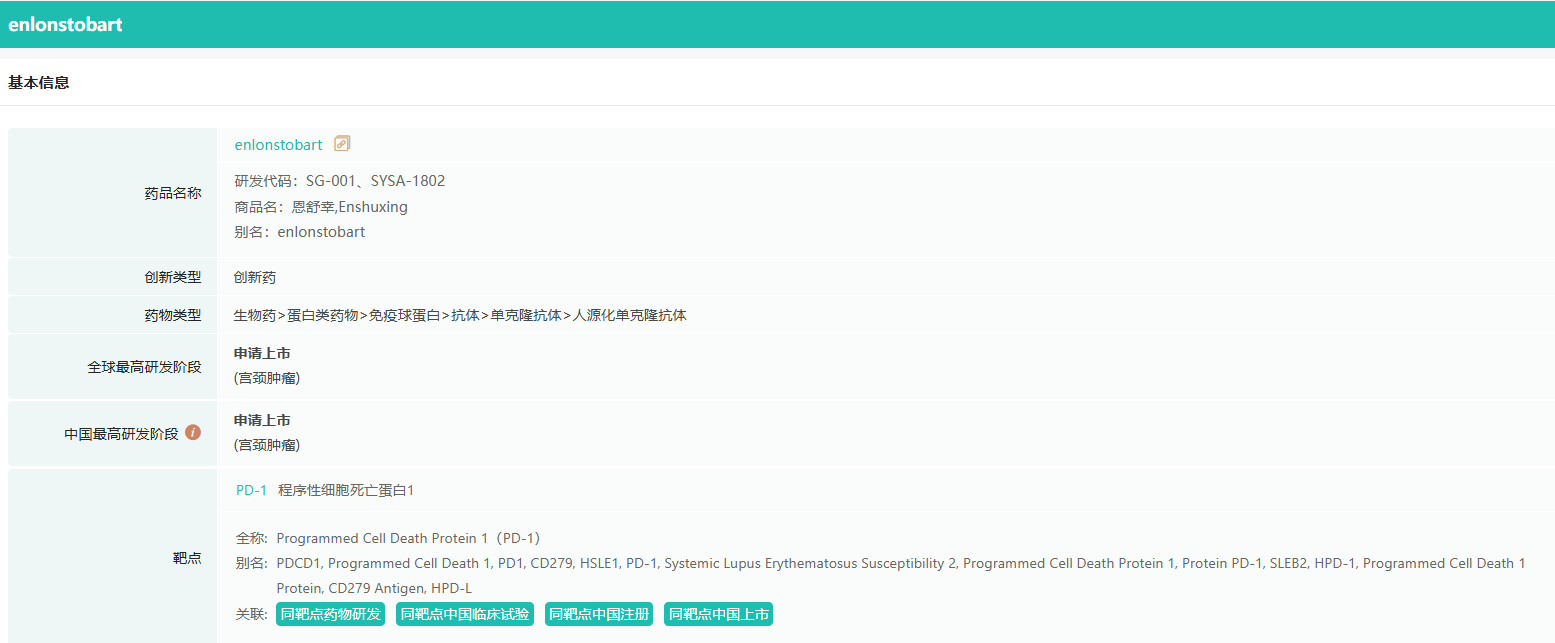1555x643 pixels.
Task: Click the 全称 Programmed Cell Death Protein 1 line
Action: tap(388, 538)
